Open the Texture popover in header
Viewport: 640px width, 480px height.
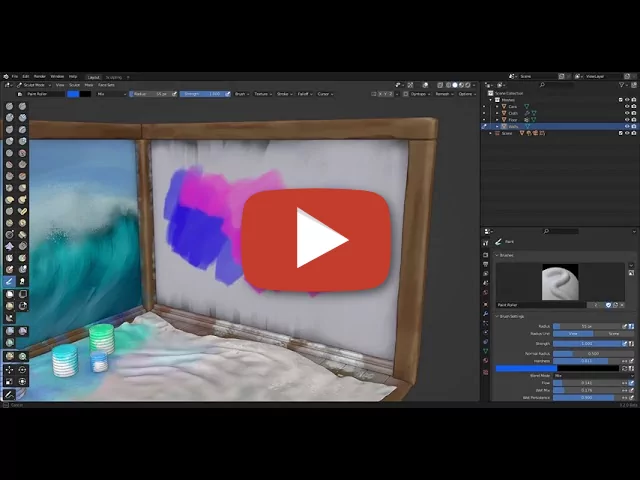[263, 94]
